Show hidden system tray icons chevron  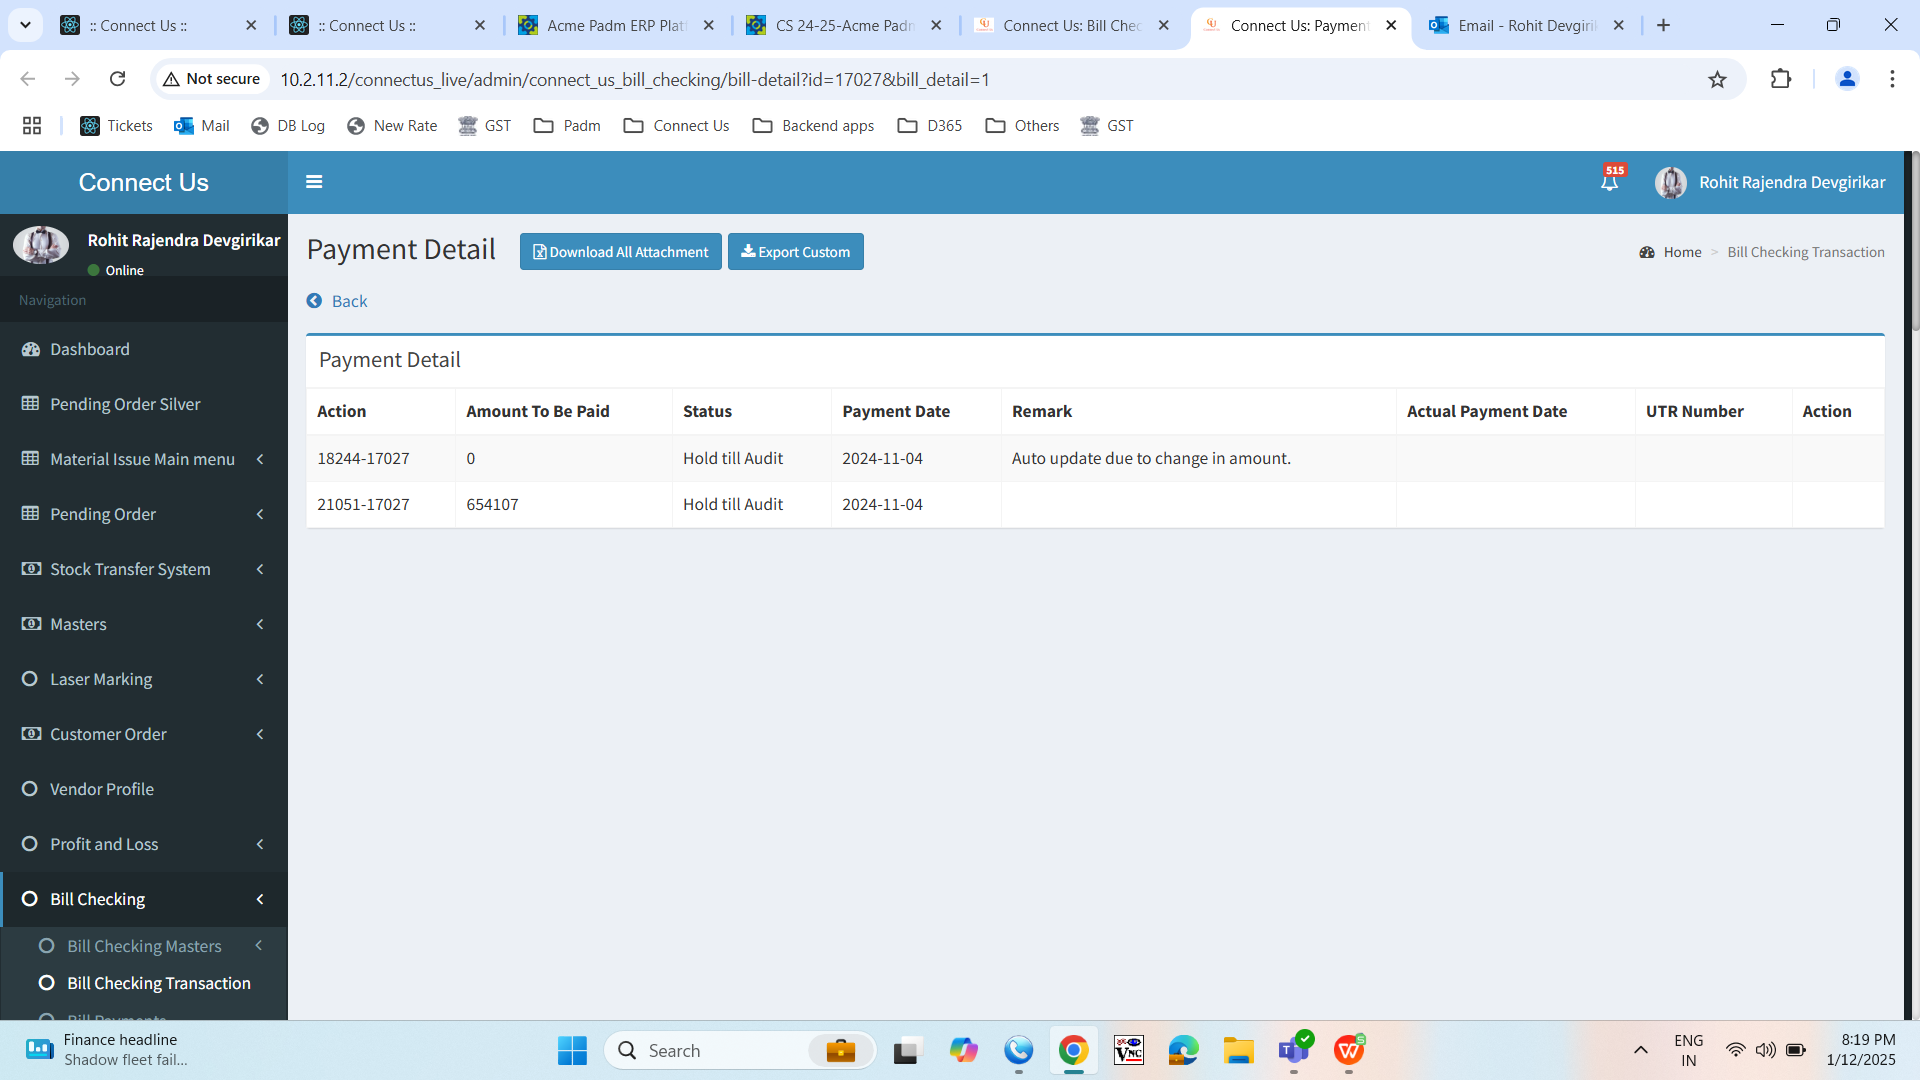point(1641,1050)
